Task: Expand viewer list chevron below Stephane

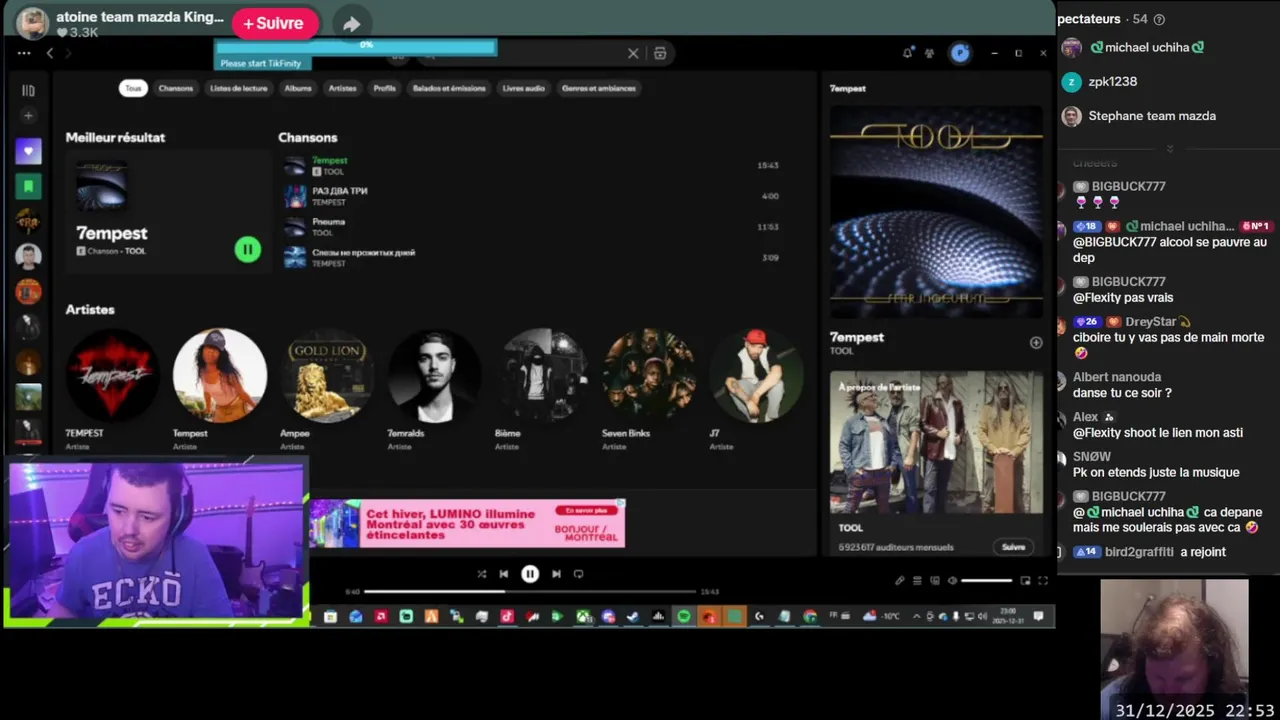Action: 1169,149
